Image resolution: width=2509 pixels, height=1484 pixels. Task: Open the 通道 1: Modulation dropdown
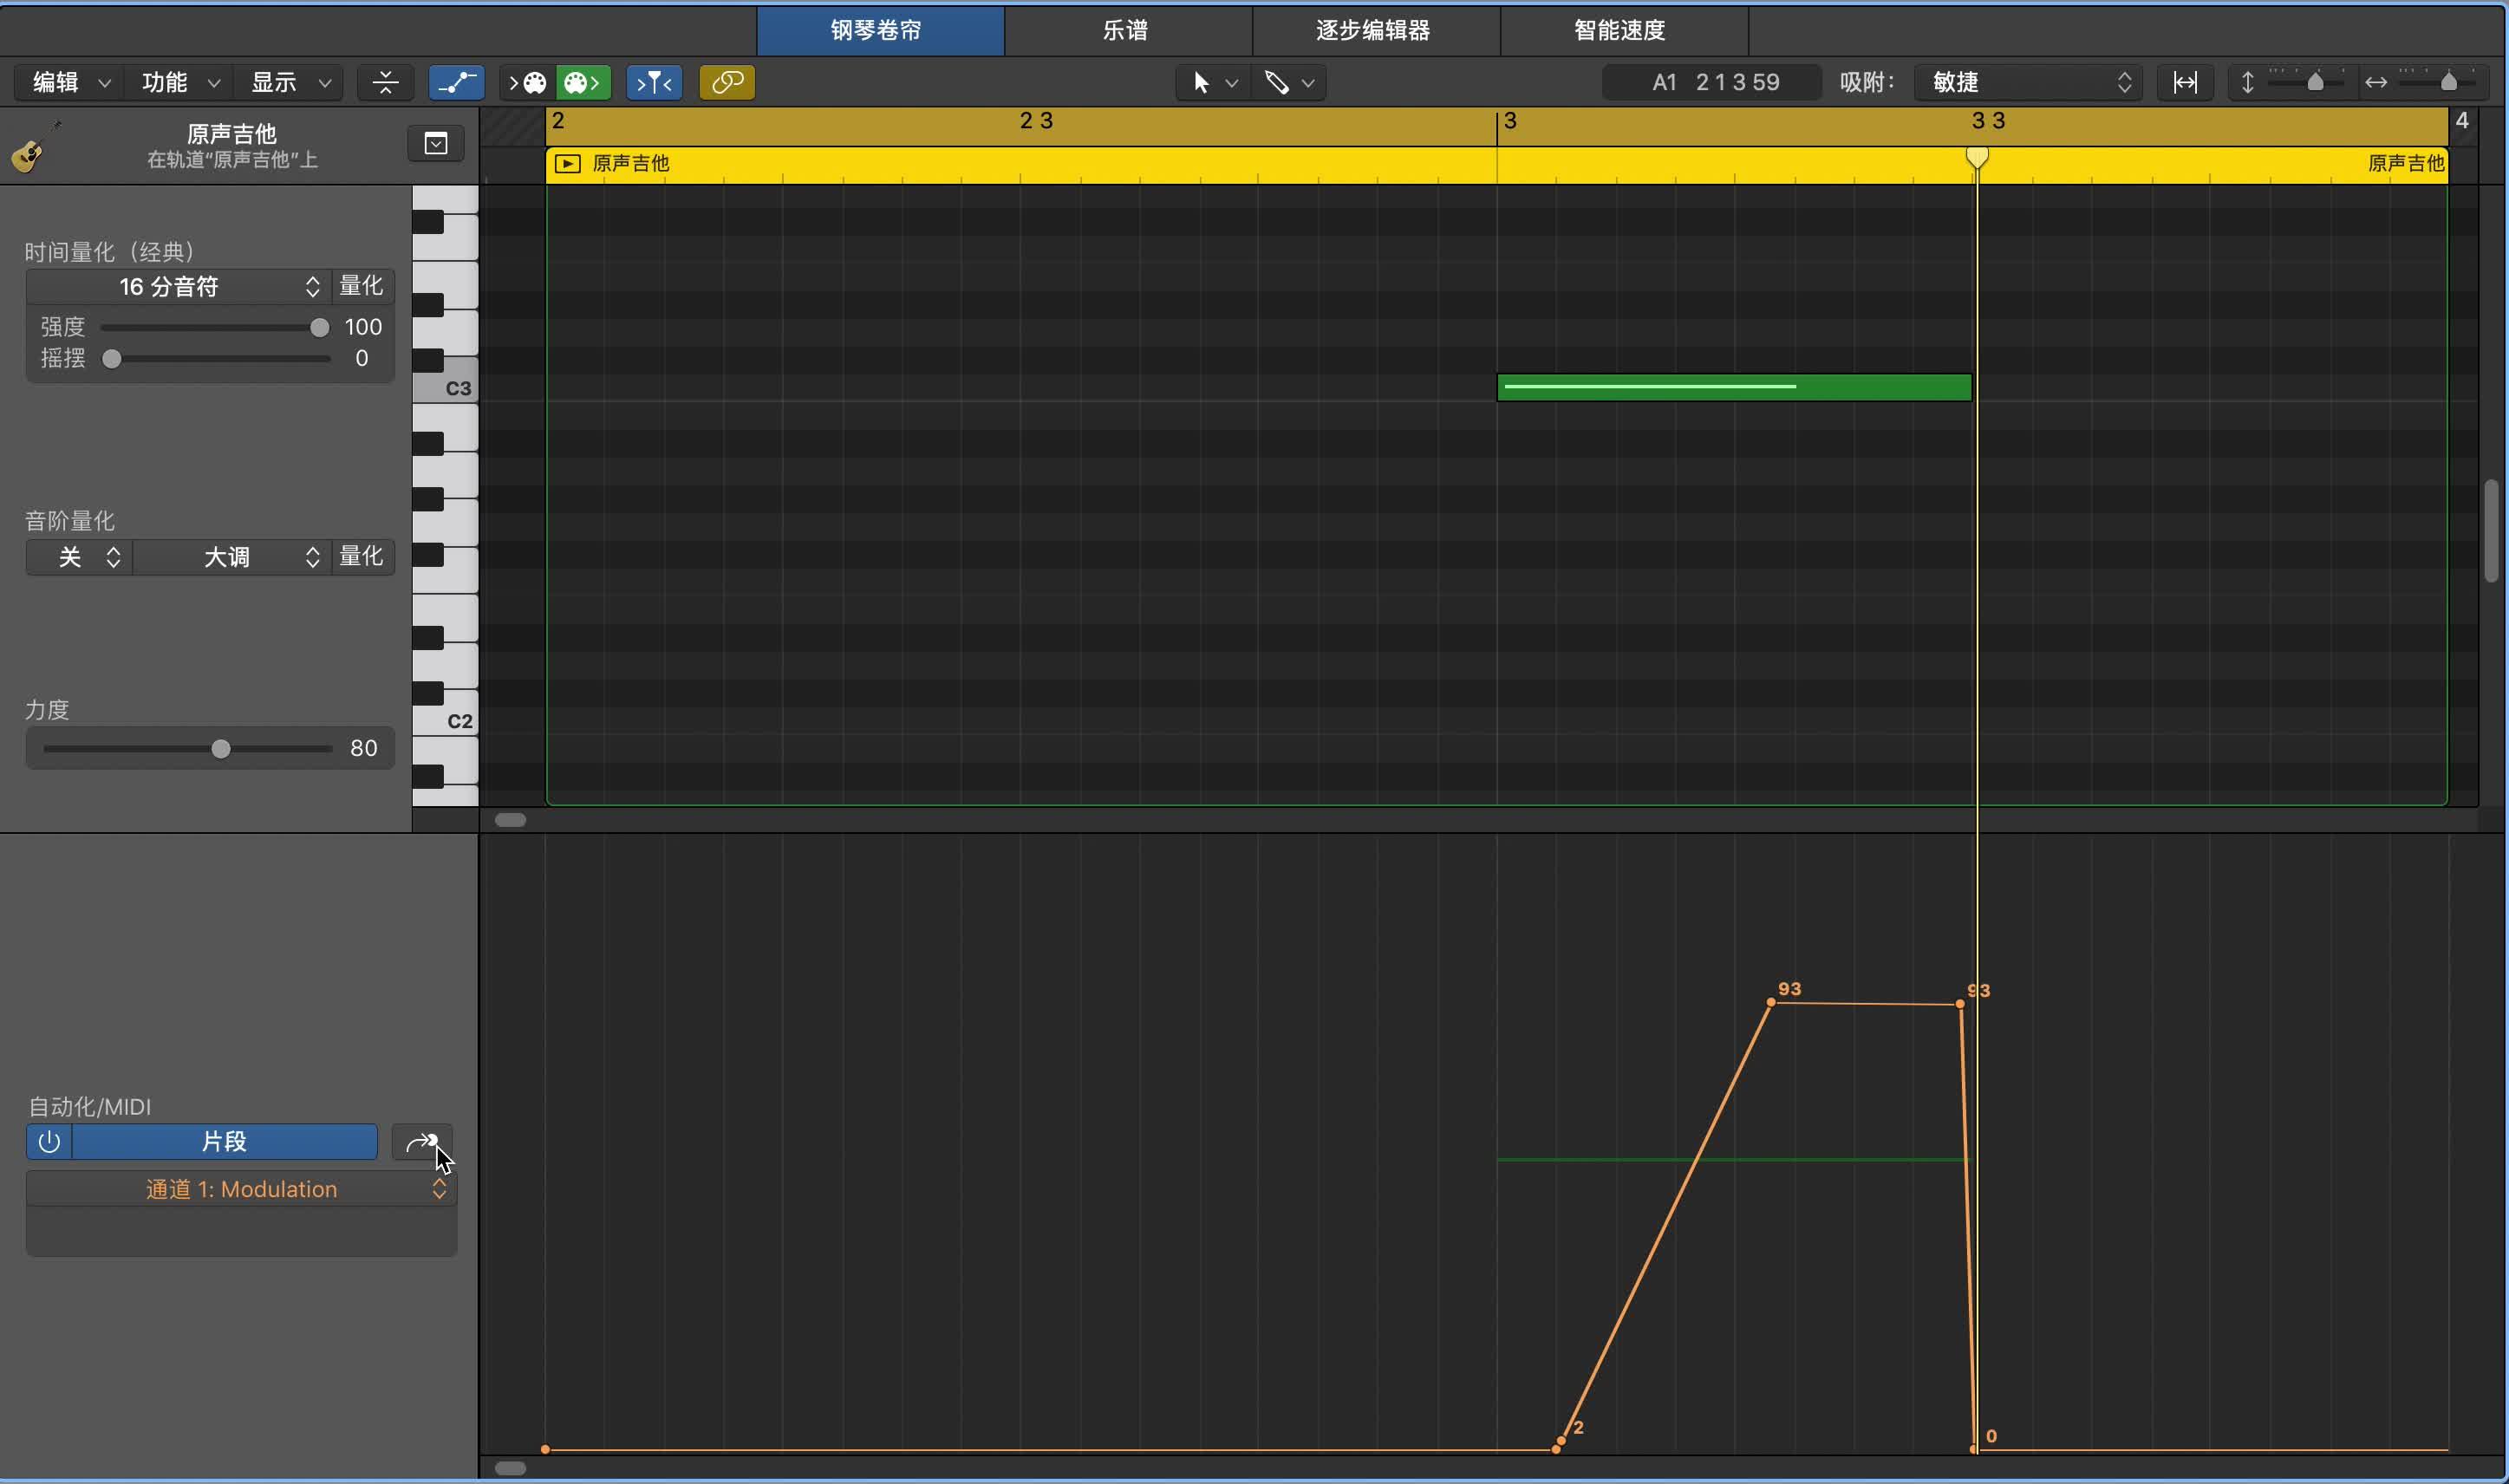coord(240,1188)
